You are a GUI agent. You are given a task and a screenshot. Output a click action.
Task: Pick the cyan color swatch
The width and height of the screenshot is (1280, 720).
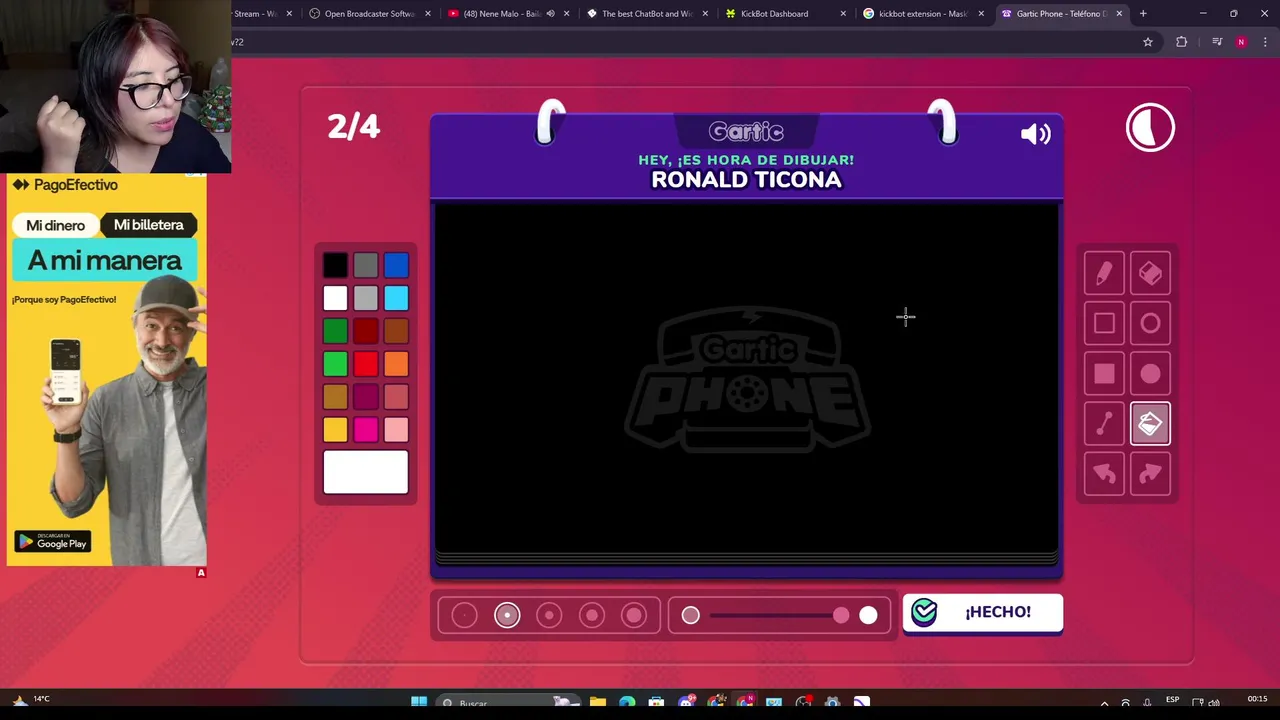click(x=396, y=298)
